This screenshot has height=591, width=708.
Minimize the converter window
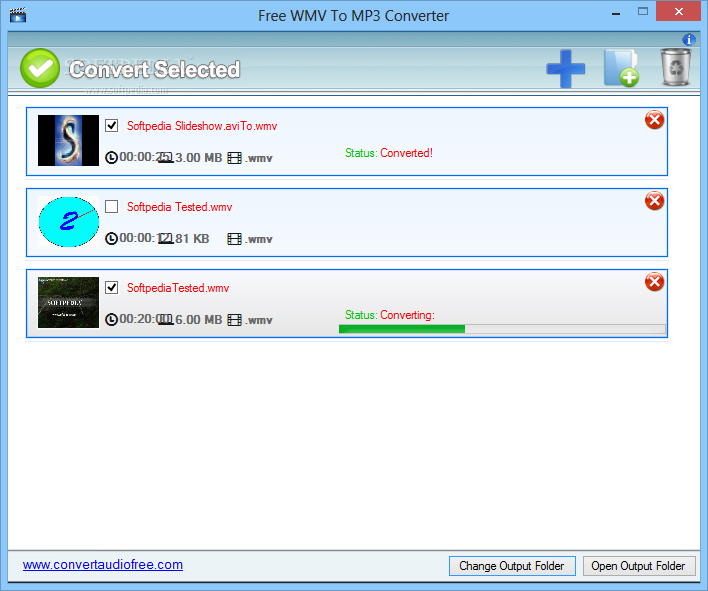pyautogui.click(x=615, y=14)
